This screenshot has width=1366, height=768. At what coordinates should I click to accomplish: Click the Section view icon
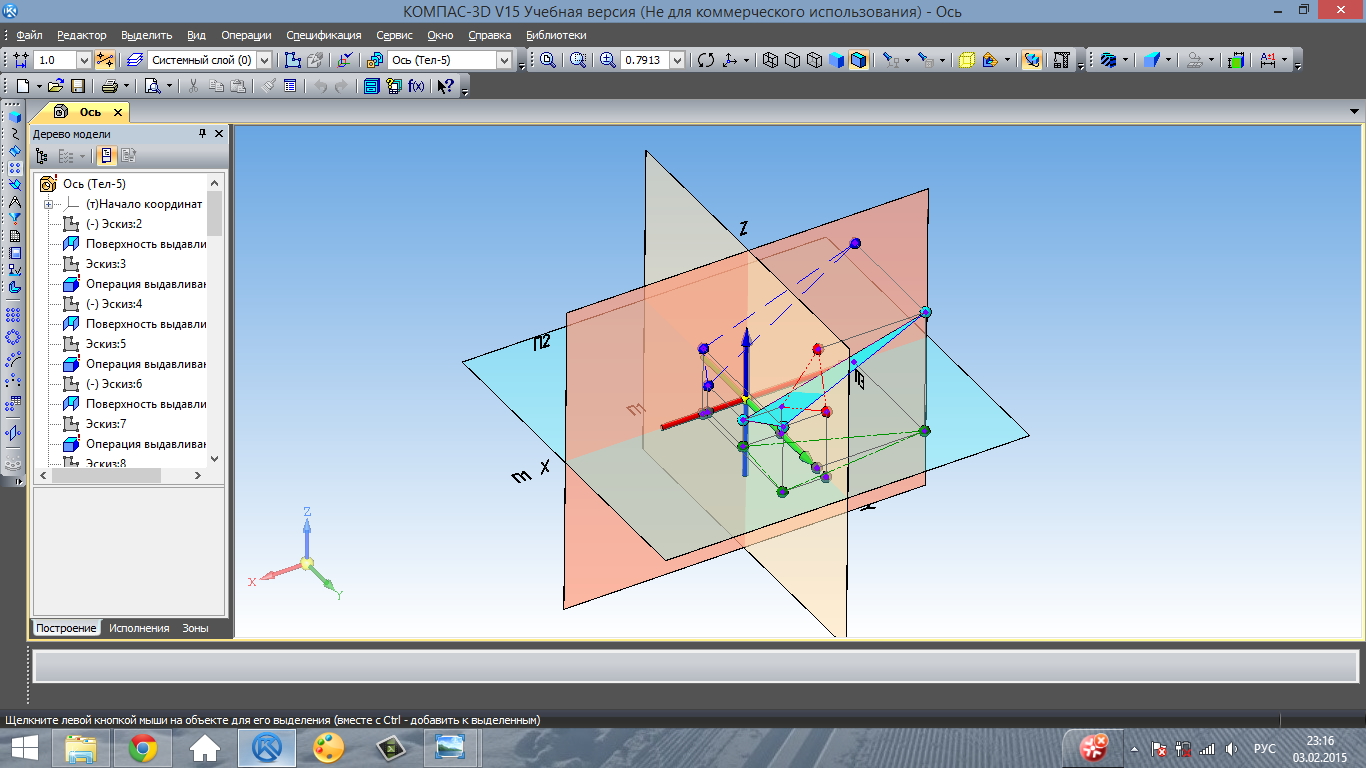pyautogui.click(x=990, y=60)
